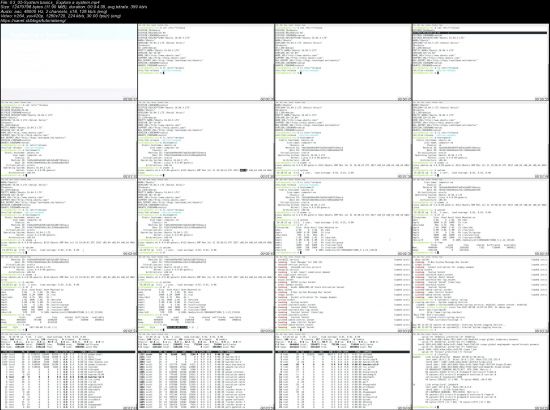Select the file size and duration header line
The width and height of the screenshot is (550, 410).
point(74,7)
